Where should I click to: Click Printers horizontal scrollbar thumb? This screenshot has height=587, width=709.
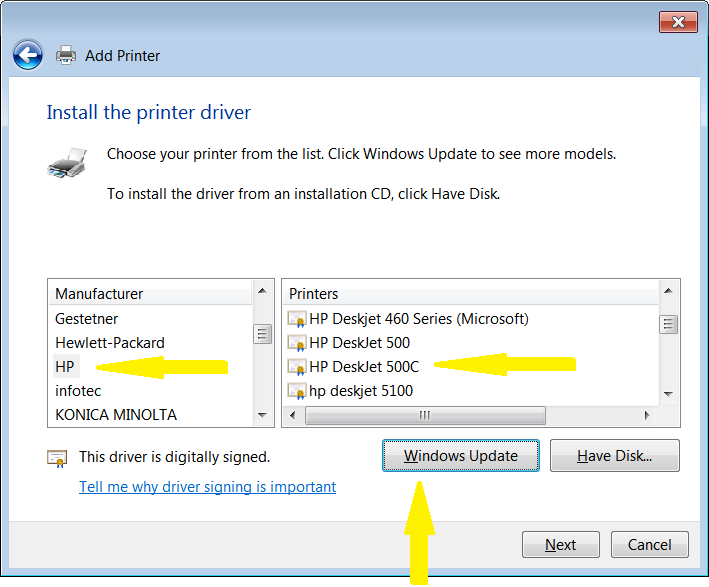tap(425, 415)
